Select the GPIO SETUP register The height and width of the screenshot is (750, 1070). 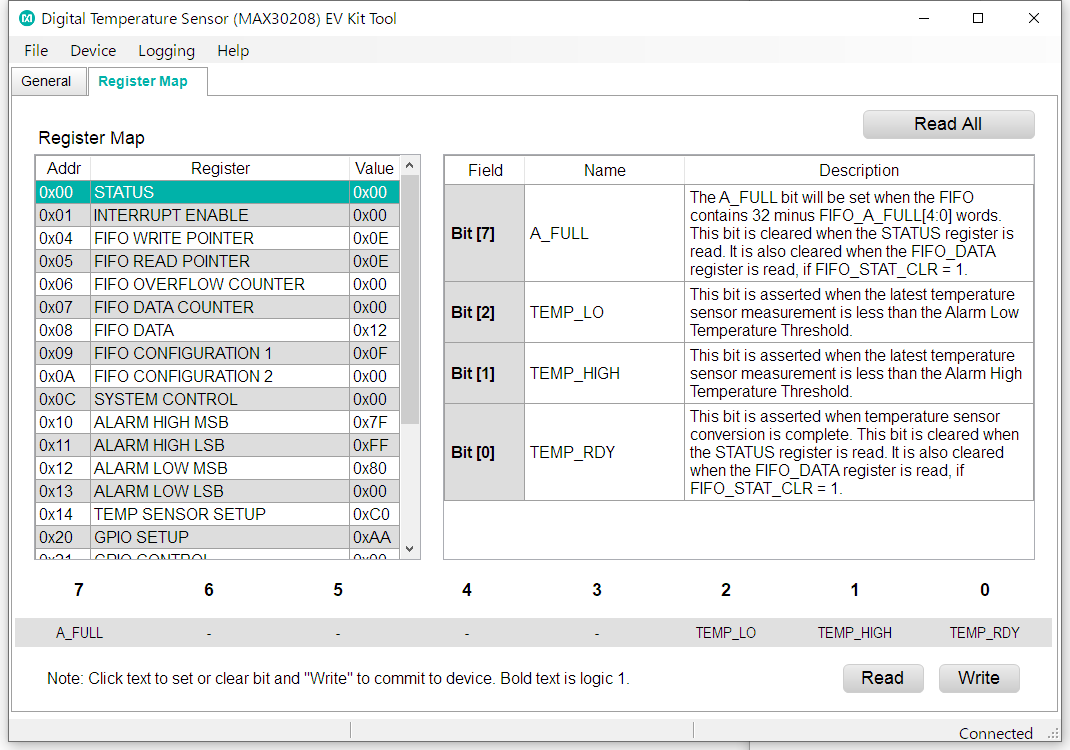(x=217, y=538)
